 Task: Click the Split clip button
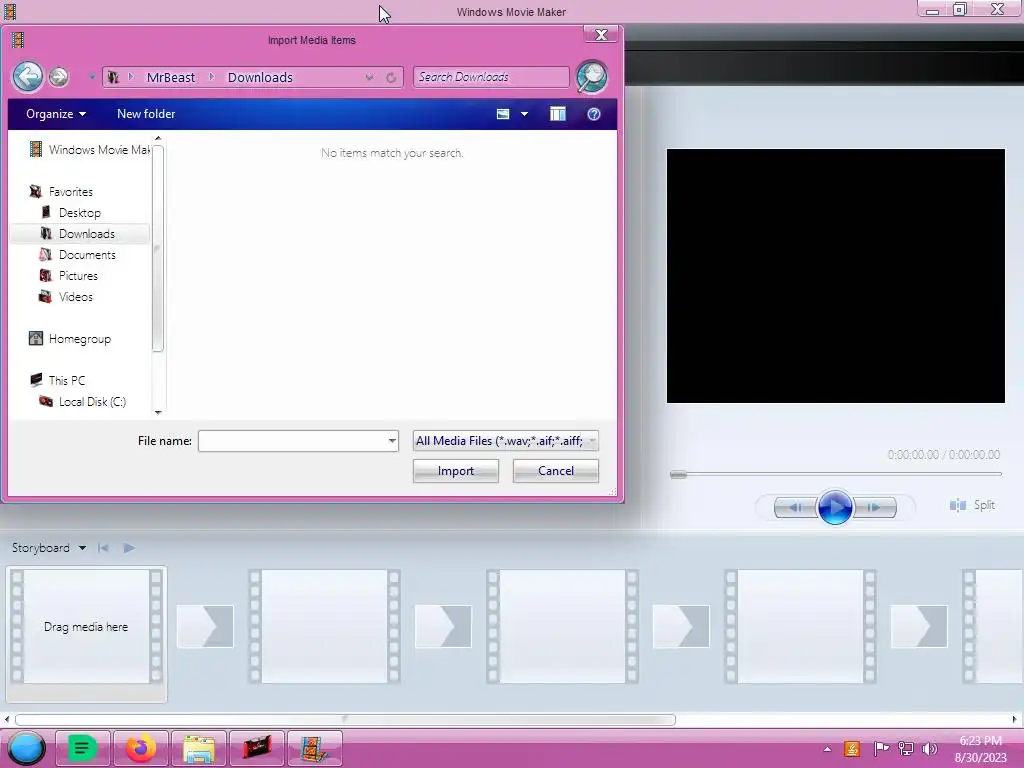[972, 505]
